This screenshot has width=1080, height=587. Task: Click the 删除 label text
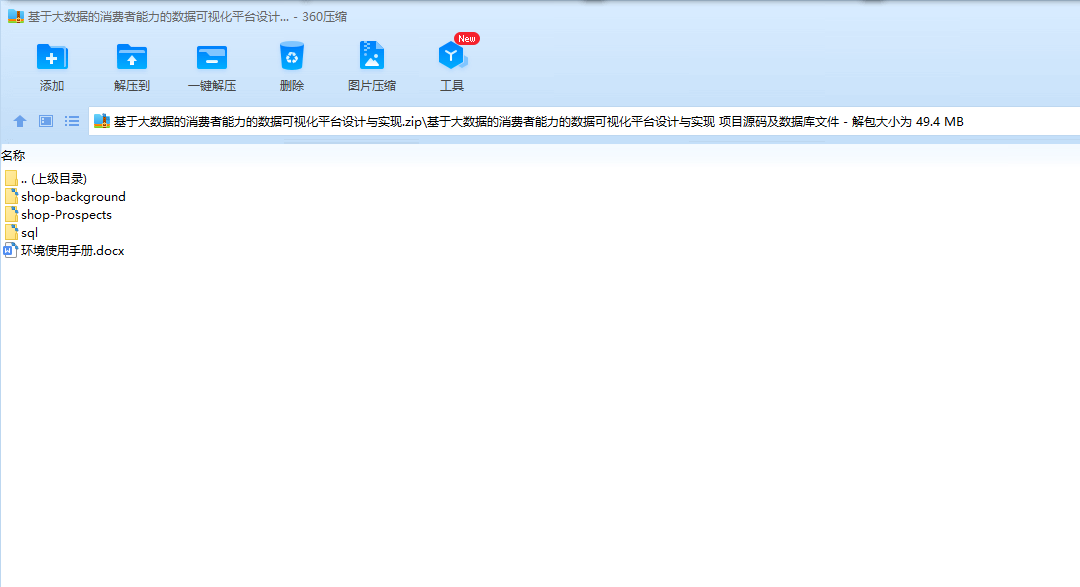(x=291, y=85)
